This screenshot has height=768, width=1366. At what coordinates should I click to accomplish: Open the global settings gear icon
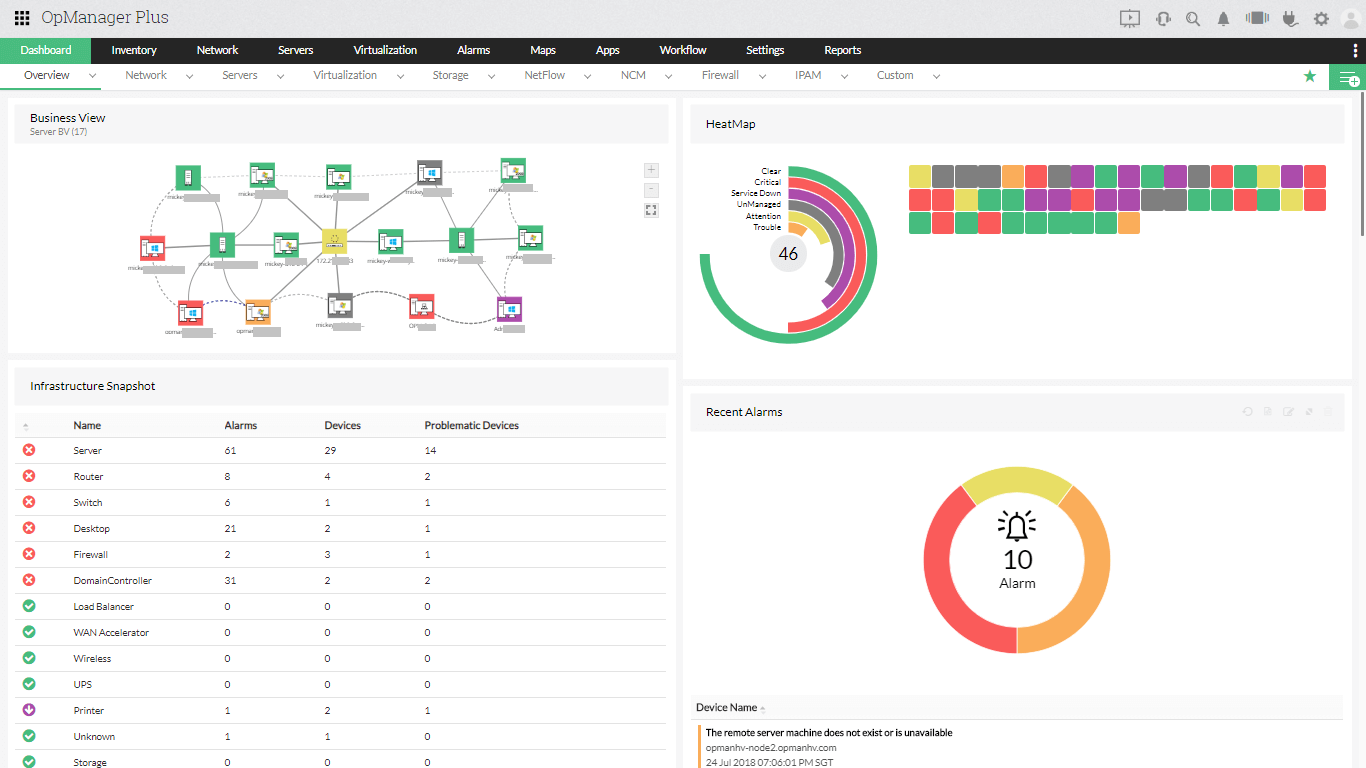pos(1321,17)
